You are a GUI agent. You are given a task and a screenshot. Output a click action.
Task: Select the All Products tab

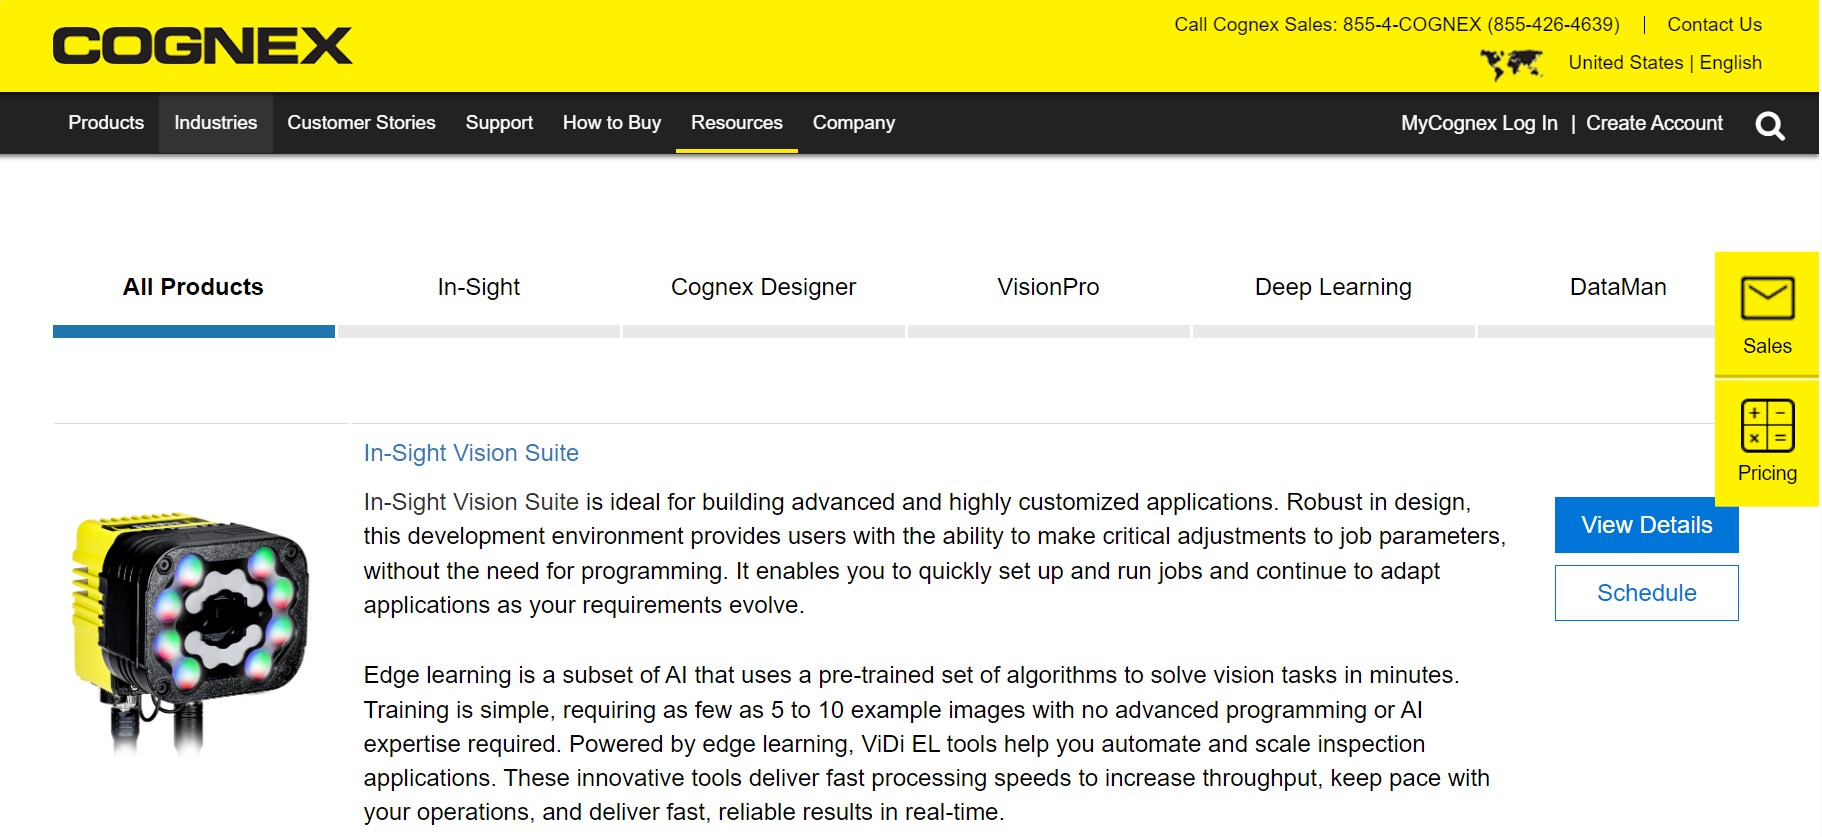[193, 288]
